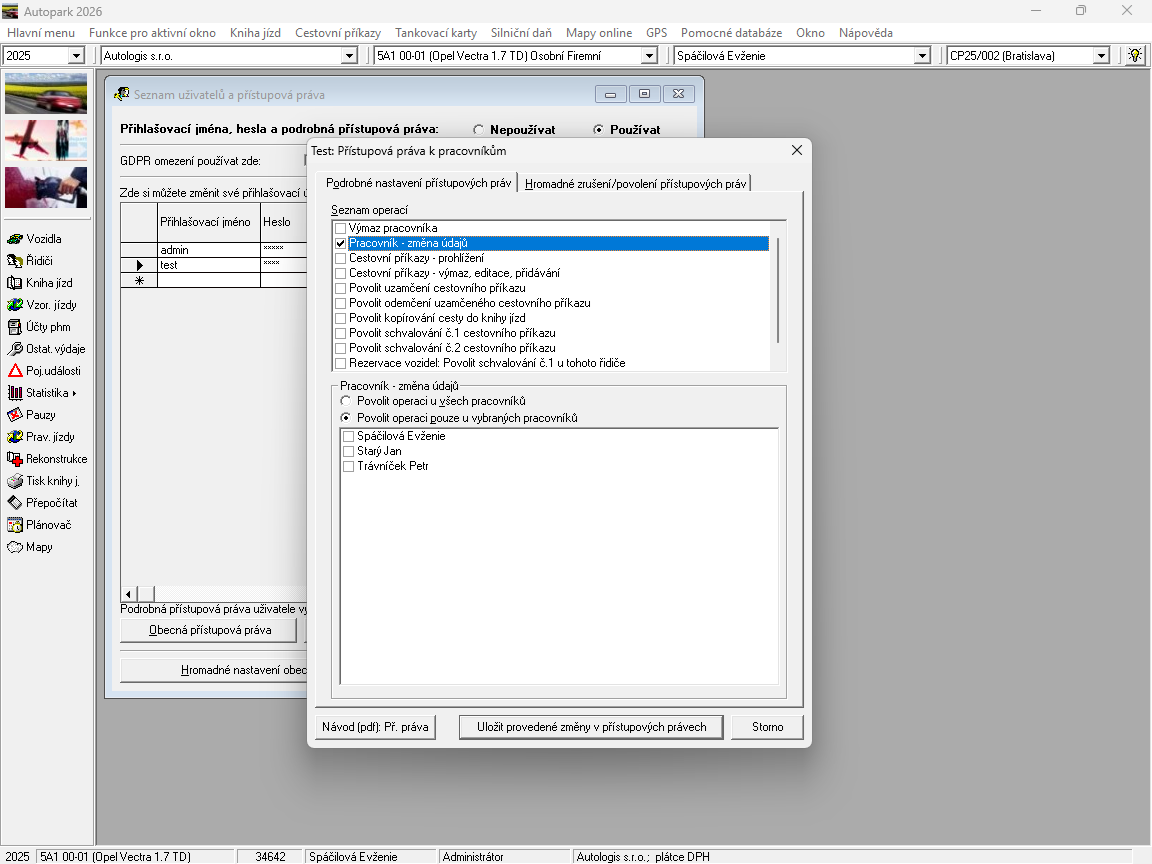This screenshot has width=1152, height=864.
Task: Open the Vozidla sidebar icon
Action: coord(15,239)
